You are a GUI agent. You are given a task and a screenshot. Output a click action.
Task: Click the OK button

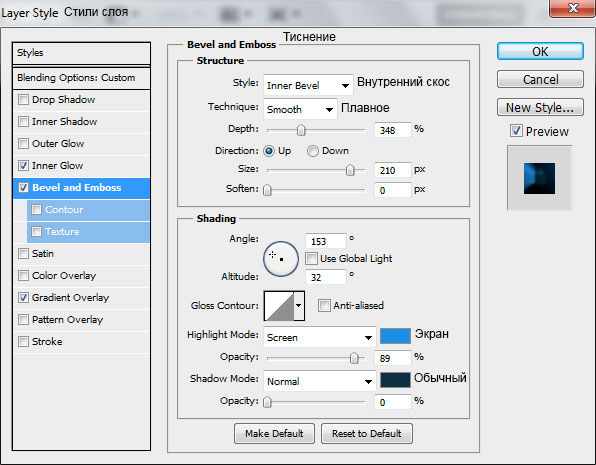coord(540,51)
